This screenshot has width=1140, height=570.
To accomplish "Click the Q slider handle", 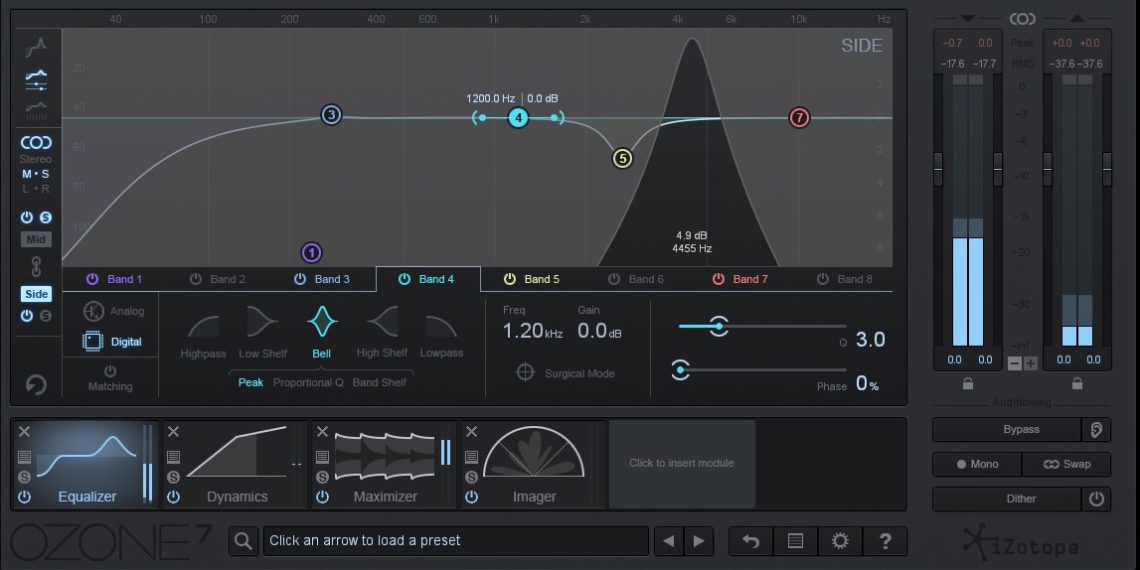I will 718,326.
